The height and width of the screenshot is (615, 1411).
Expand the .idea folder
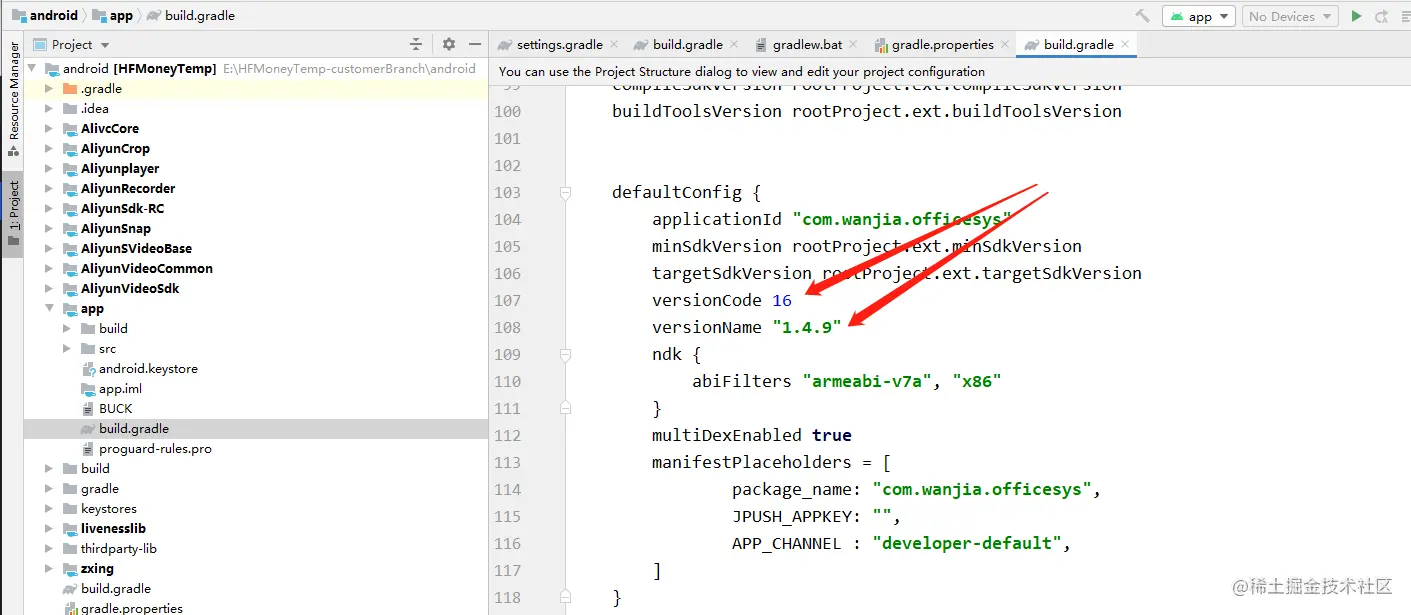pyautogui.click(x=51, y=108)
